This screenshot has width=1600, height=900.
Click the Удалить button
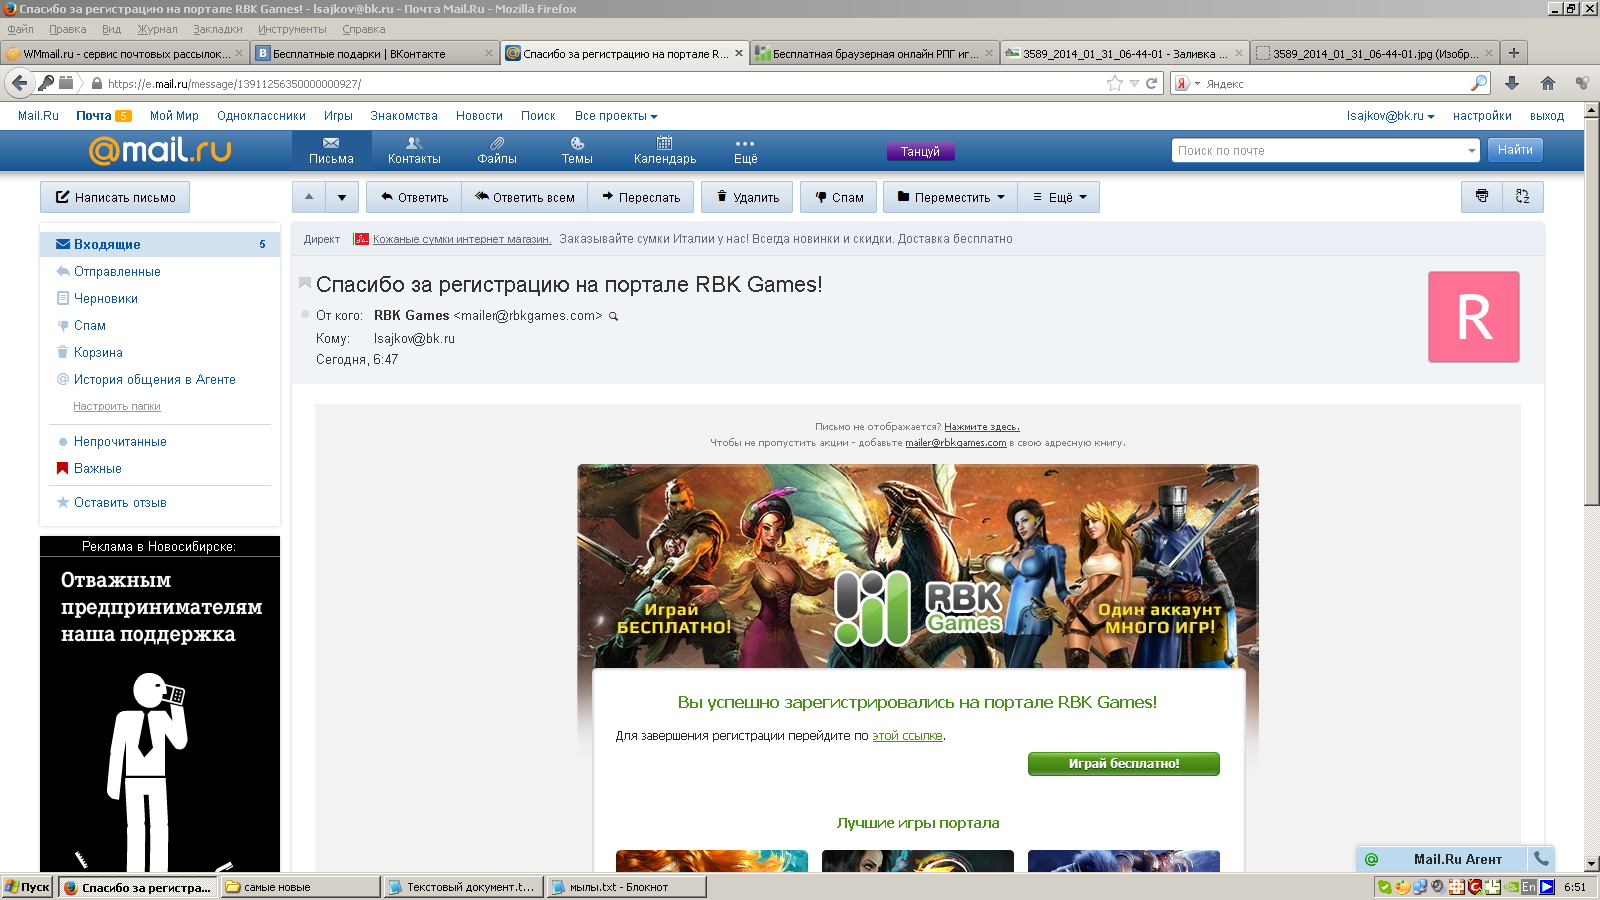tap(747, 197)
